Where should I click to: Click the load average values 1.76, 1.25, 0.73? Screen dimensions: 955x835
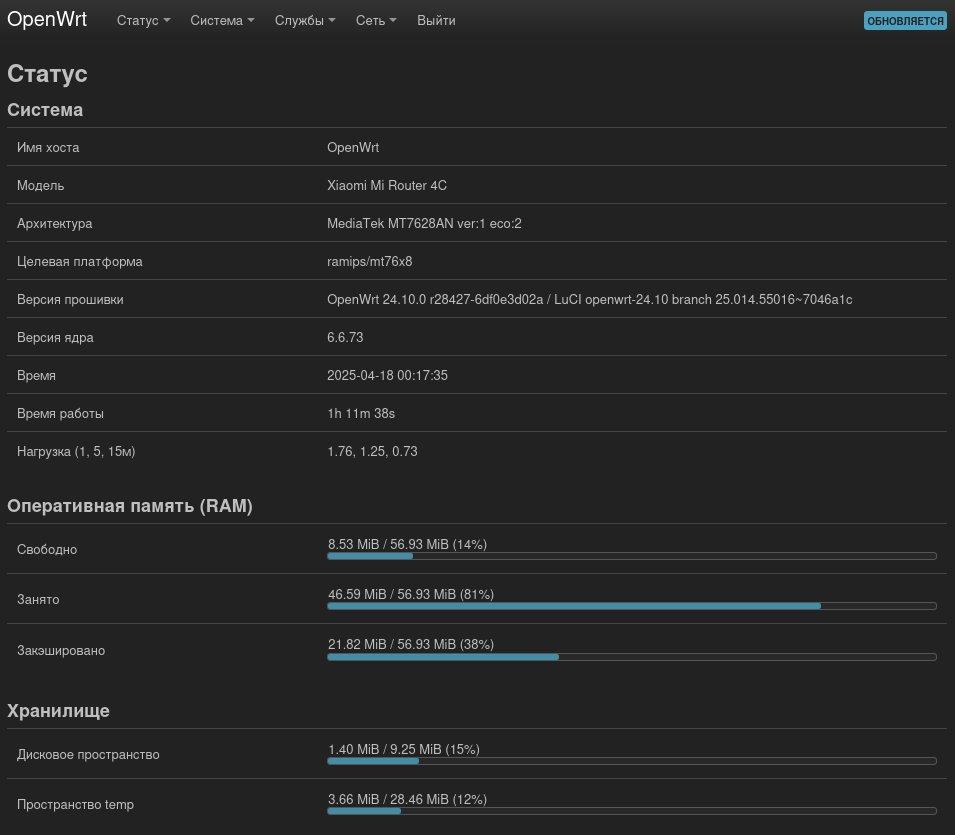pyautogui.click(x=372, y=452)
